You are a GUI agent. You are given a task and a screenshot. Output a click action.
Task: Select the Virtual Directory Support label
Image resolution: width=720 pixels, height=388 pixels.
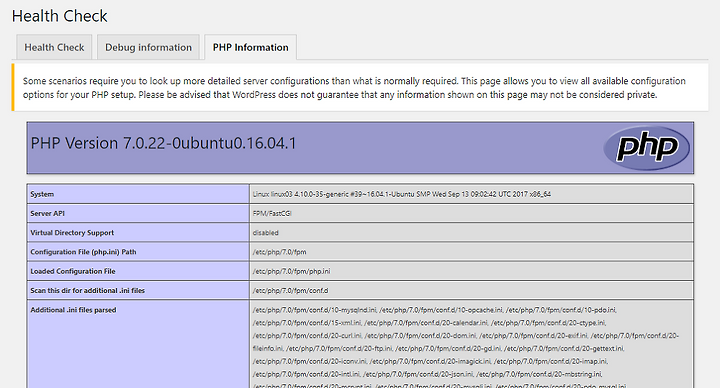tap(72, 233)
